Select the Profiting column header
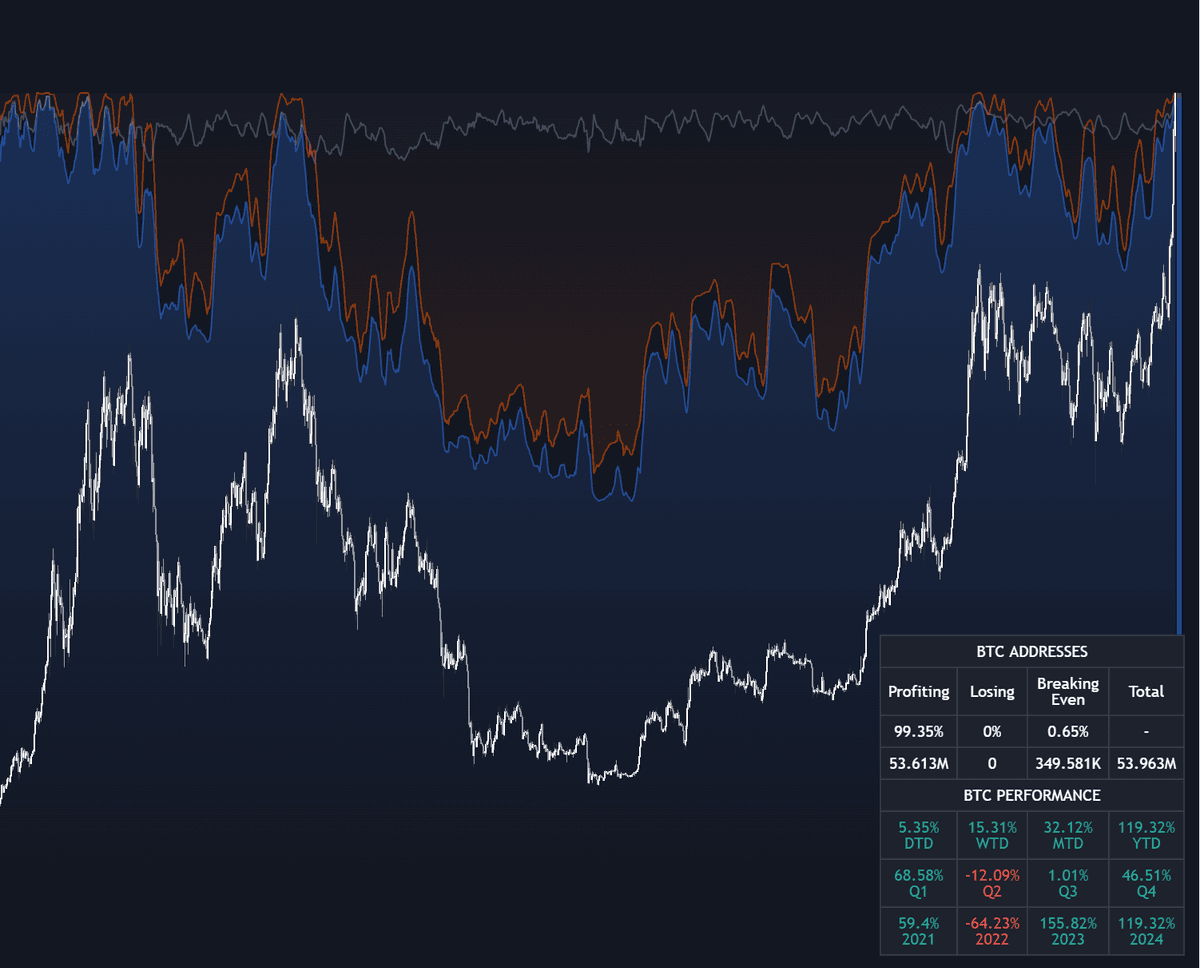This screenshot has height=968, width=1200. tap(918, 692)
